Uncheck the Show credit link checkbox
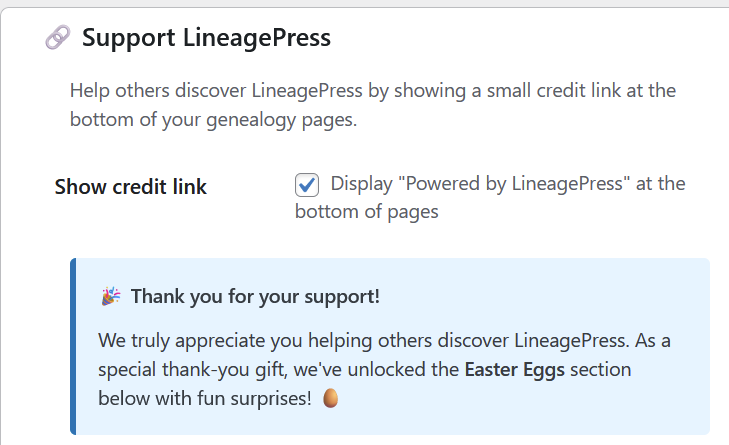This screenshot has width=729, height=445. [307, 185]
